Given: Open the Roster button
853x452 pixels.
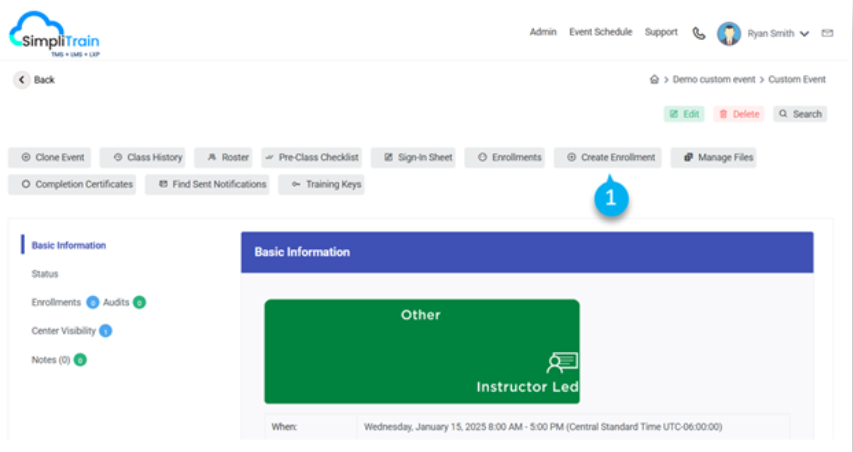Looking at the screenshot, I should pyautogui.click(x=223, y=158).
